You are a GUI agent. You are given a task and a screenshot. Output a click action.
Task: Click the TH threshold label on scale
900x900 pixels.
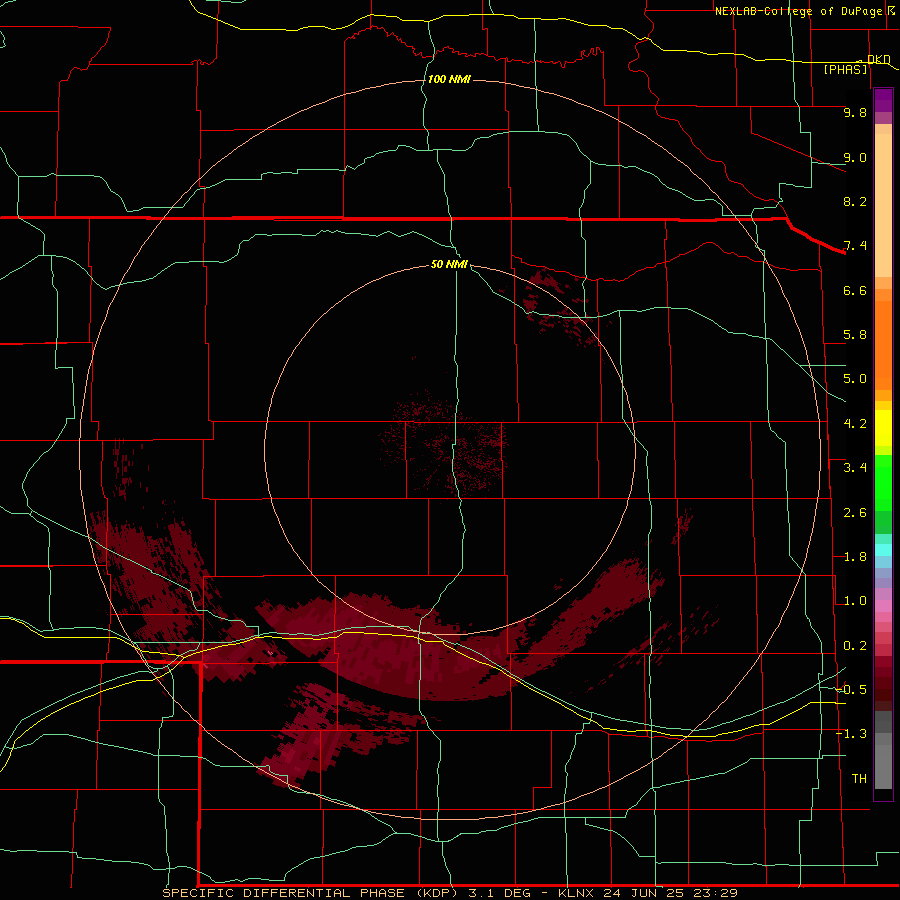[x=859, y=779]
